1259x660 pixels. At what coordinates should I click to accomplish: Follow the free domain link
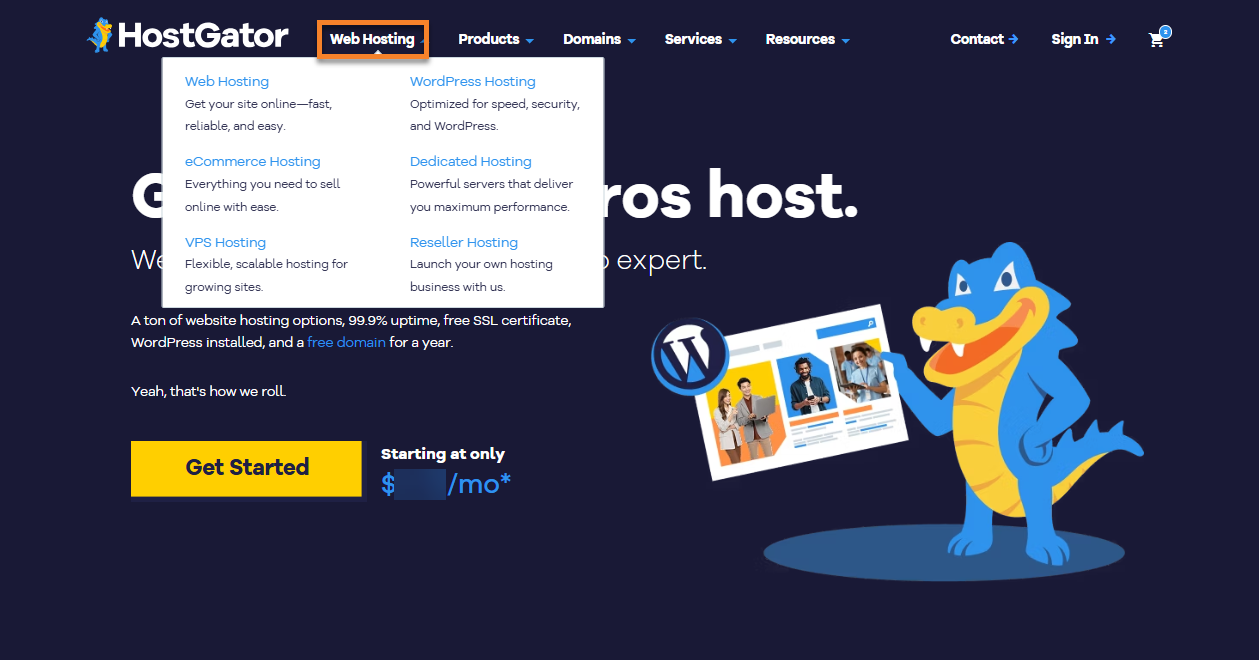point(346,343)
